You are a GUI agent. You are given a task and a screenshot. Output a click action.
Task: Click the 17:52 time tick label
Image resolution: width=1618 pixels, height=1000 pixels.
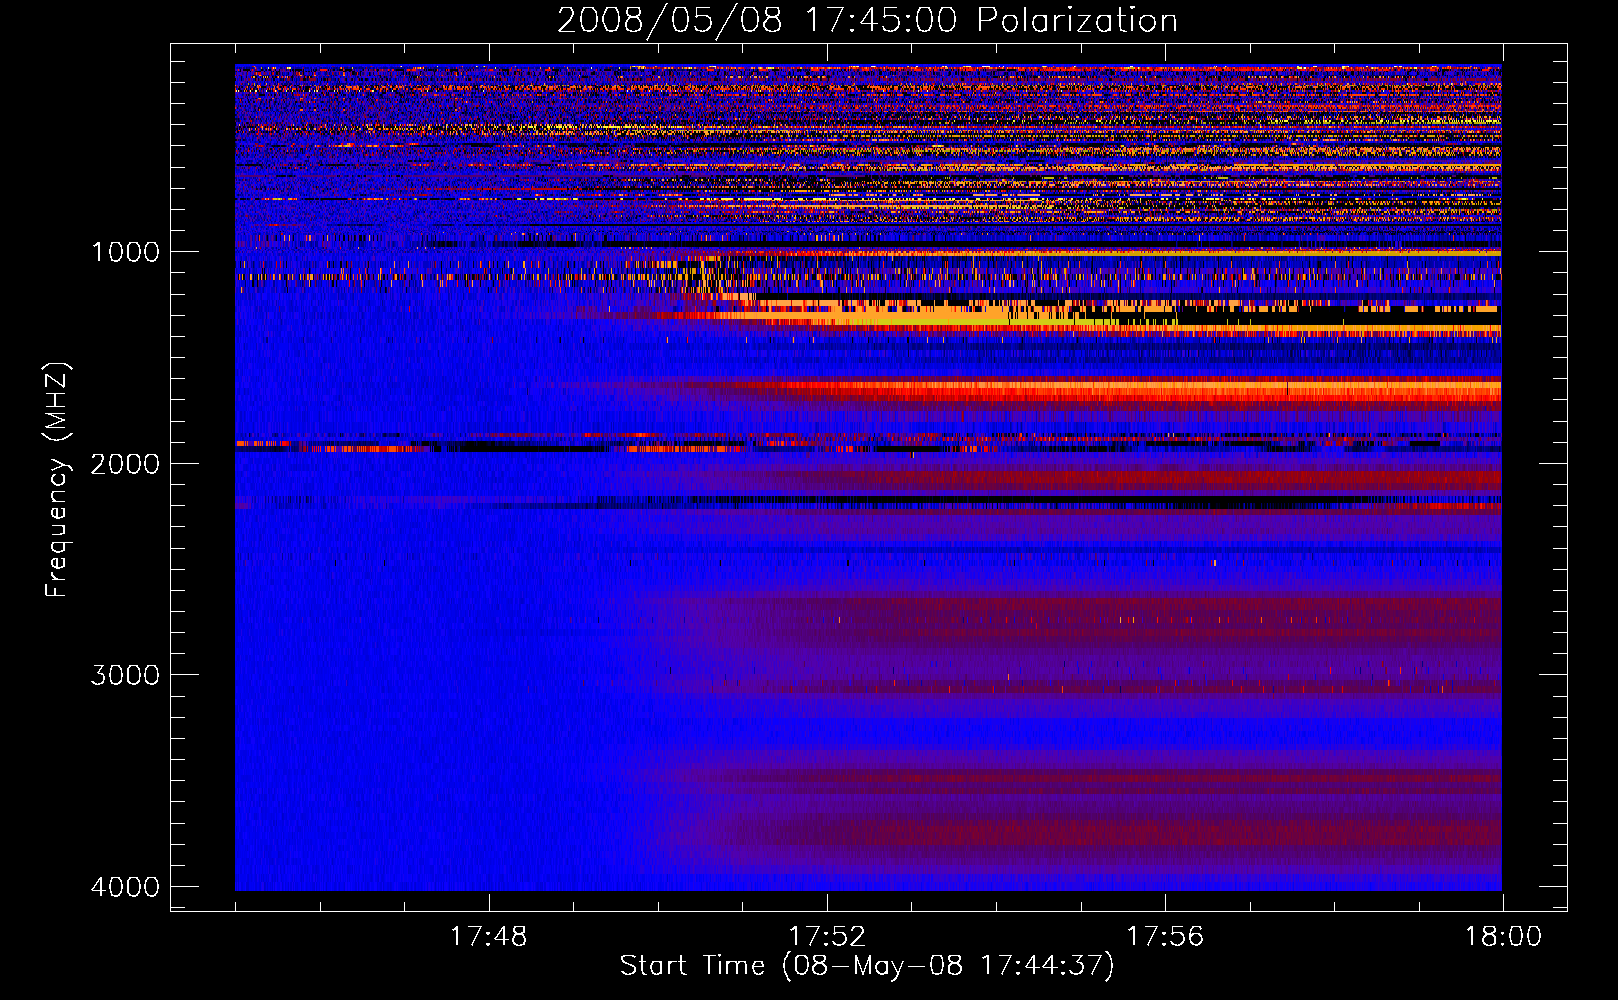click(827, 937)
